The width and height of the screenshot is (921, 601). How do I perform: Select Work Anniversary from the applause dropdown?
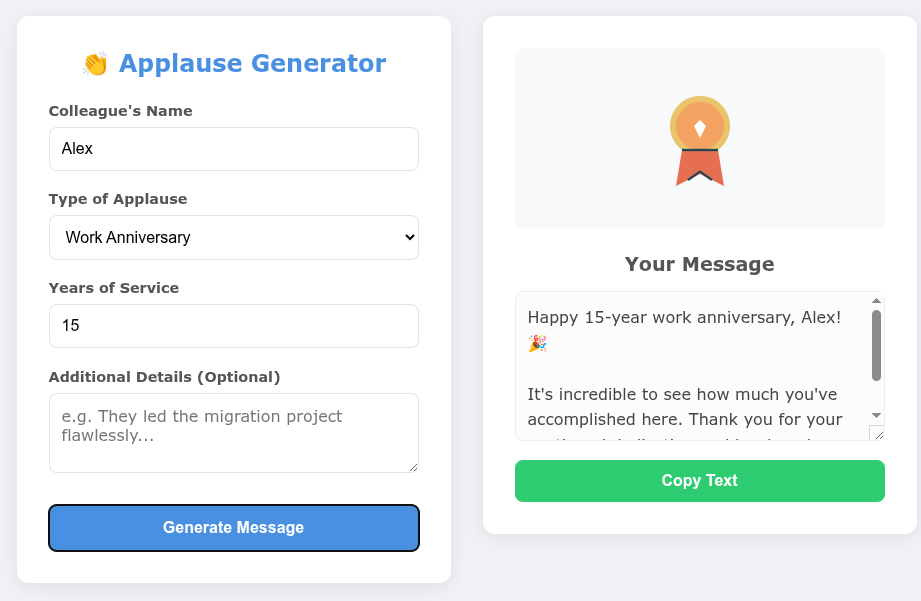[234, 237]
